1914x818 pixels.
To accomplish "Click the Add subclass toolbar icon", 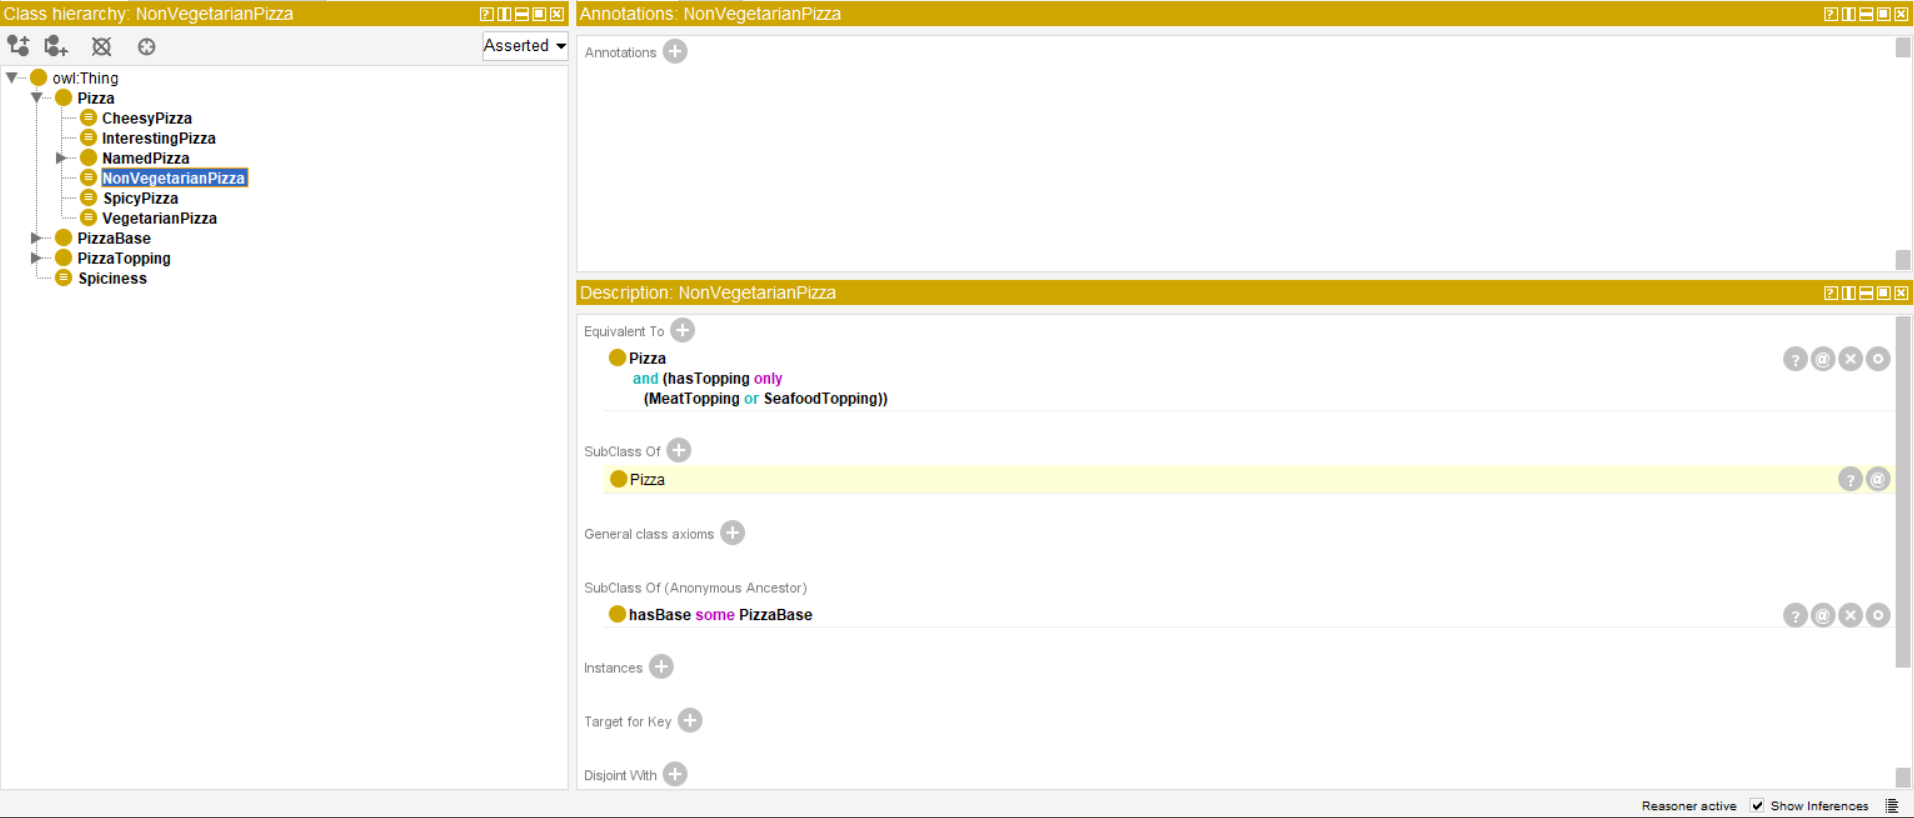I will coord(18,46).
